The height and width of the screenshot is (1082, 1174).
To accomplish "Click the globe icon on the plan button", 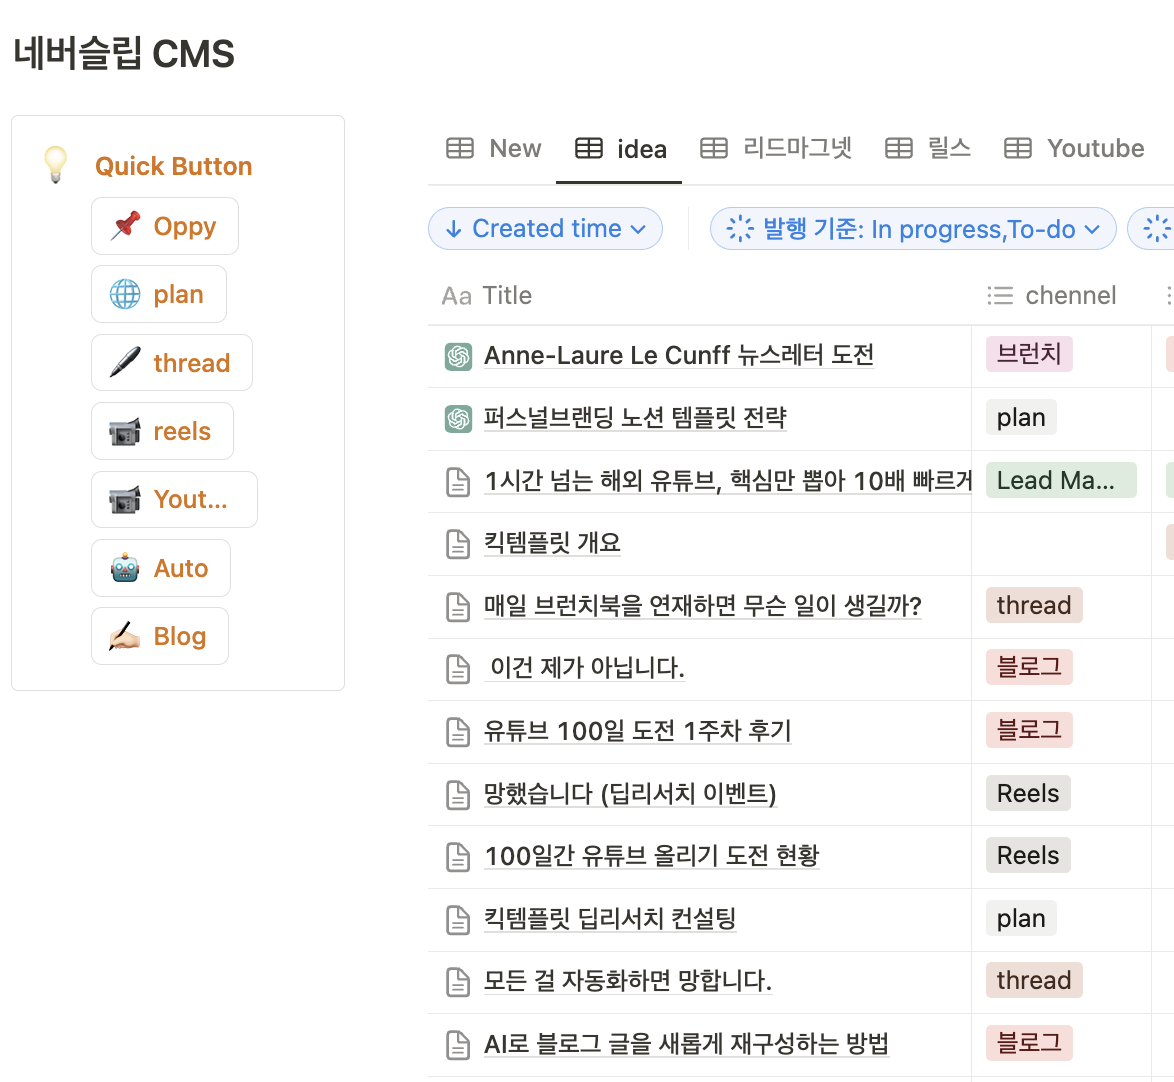I will click(x=127, y=294).
